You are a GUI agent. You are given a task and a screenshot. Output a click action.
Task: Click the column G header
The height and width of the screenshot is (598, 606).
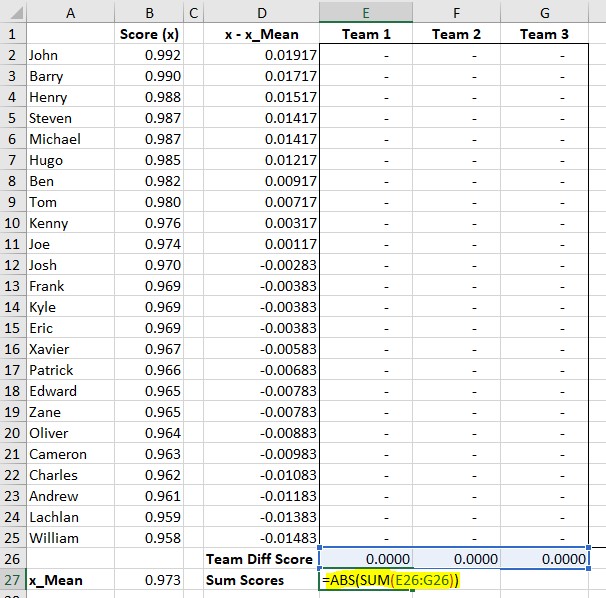pos(544,12)
